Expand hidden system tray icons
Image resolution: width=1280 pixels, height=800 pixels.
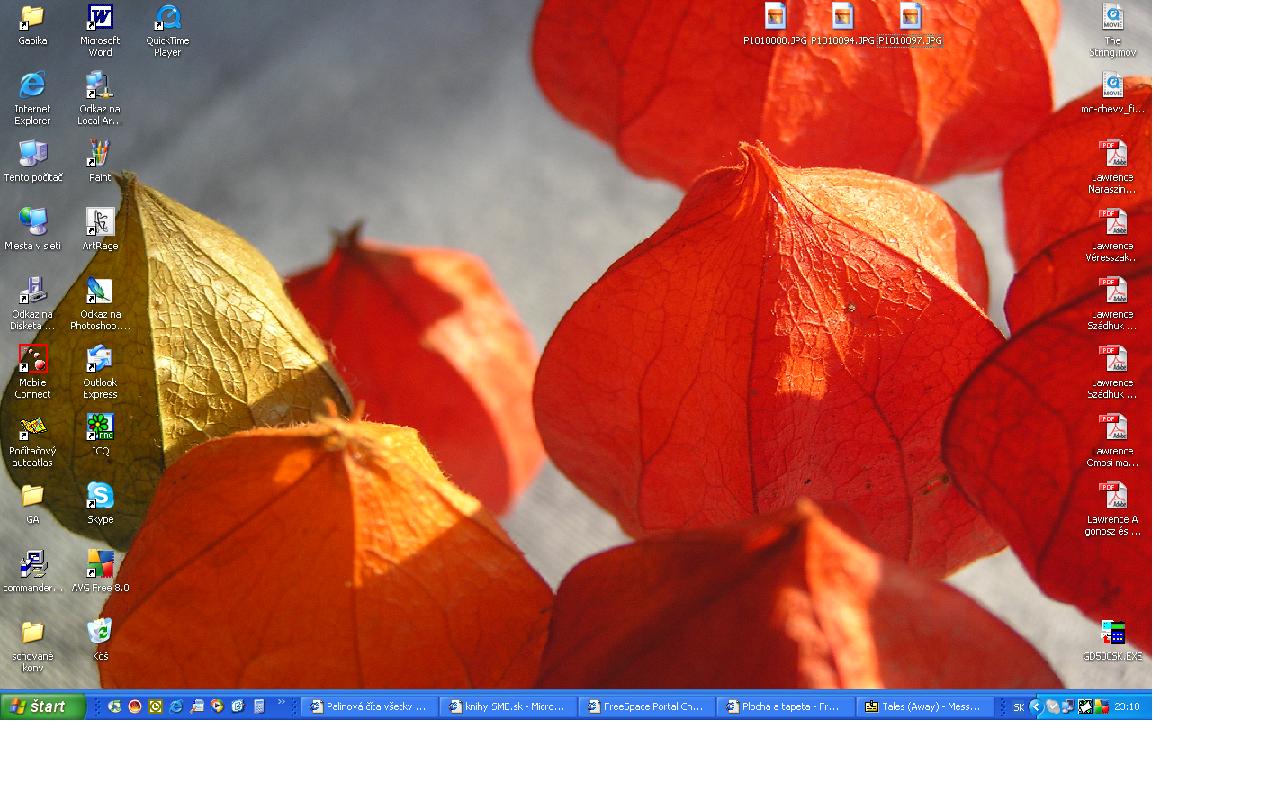click(1036, 707)
